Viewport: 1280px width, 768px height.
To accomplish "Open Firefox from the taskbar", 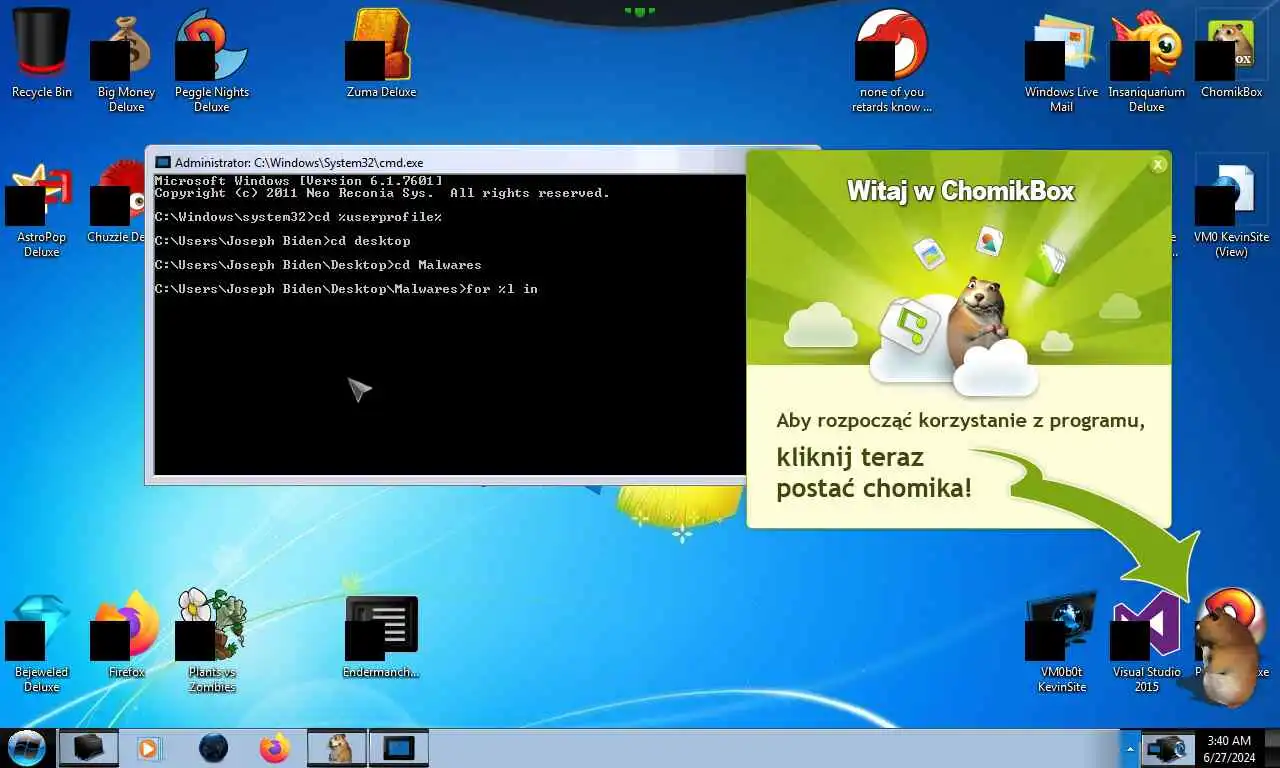I will coord(274,748).
